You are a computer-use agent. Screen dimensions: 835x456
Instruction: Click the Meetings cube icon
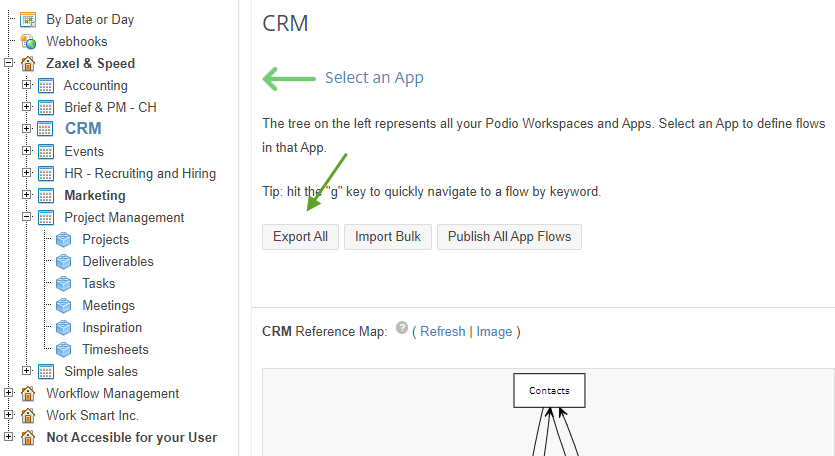click(x=63, y=306)
